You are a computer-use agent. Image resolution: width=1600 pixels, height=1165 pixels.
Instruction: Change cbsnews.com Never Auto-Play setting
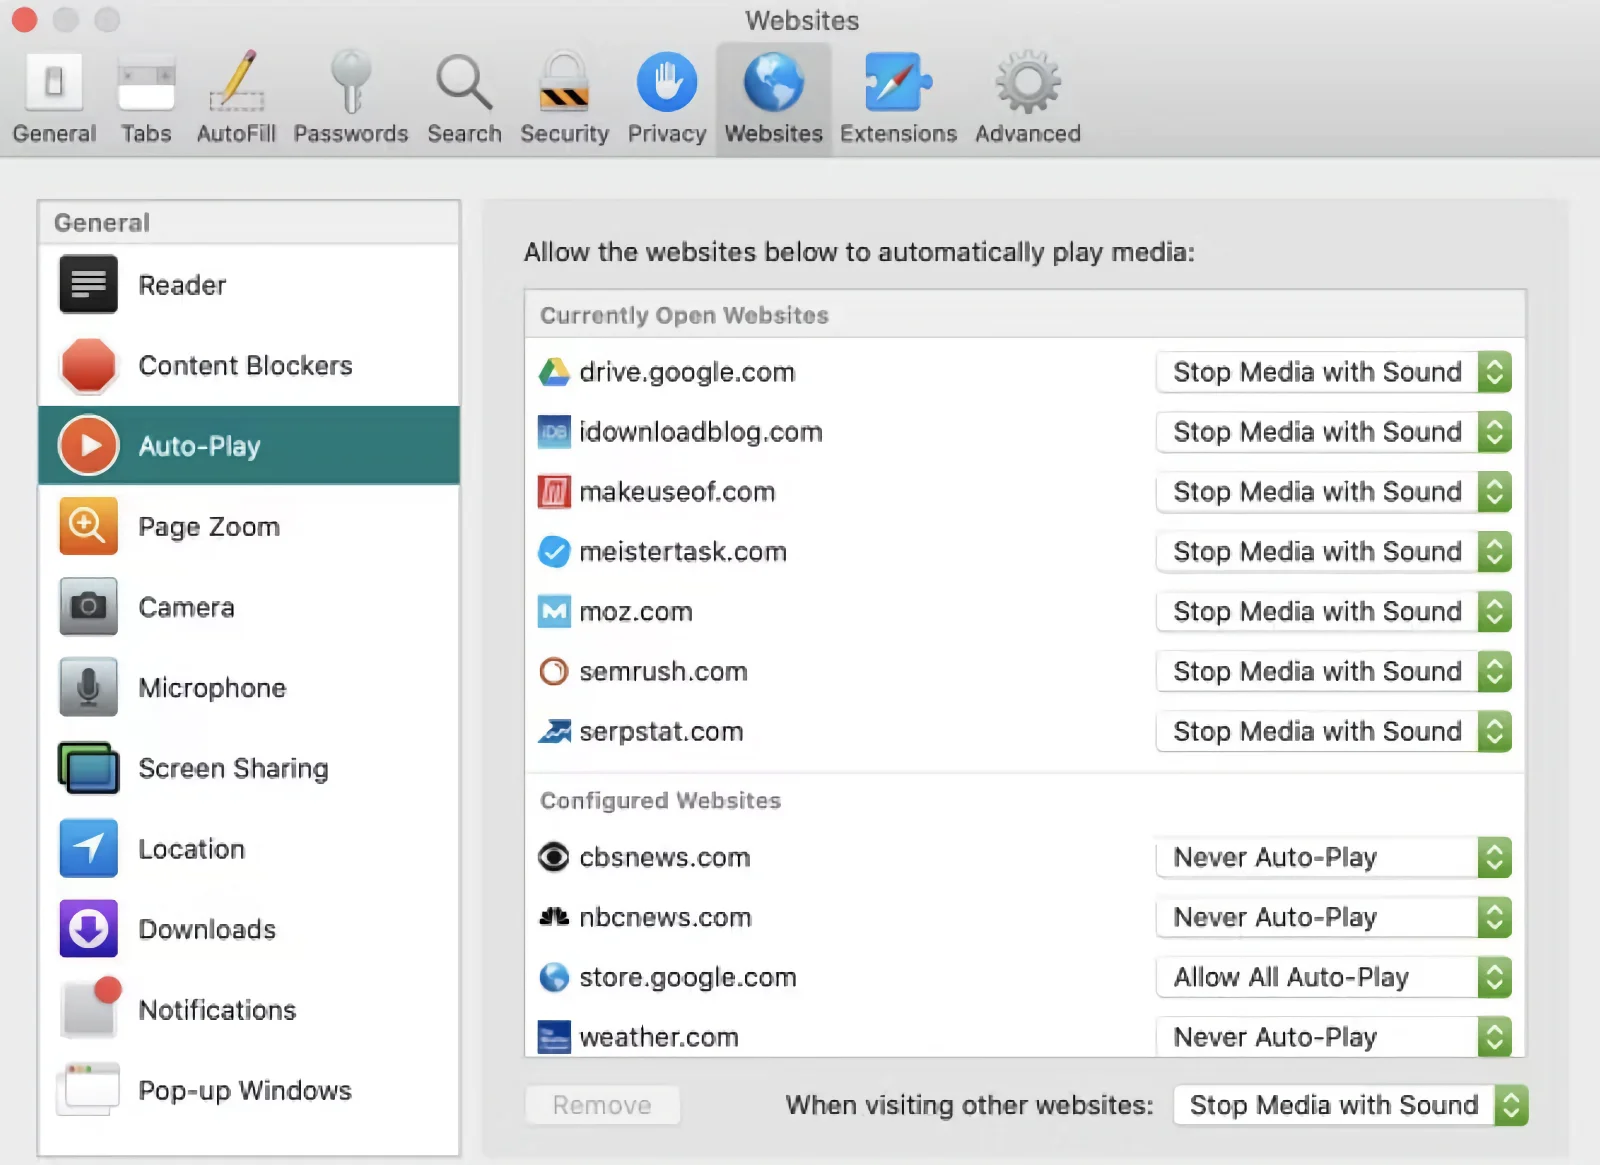(x=1333, y=857)
